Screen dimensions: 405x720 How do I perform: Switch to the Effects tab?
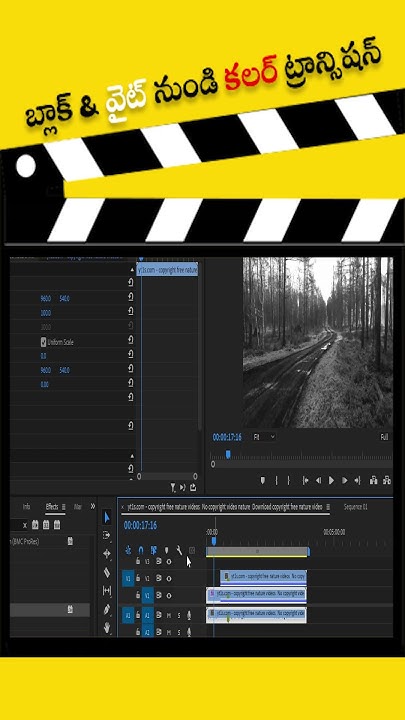point(52,506)
